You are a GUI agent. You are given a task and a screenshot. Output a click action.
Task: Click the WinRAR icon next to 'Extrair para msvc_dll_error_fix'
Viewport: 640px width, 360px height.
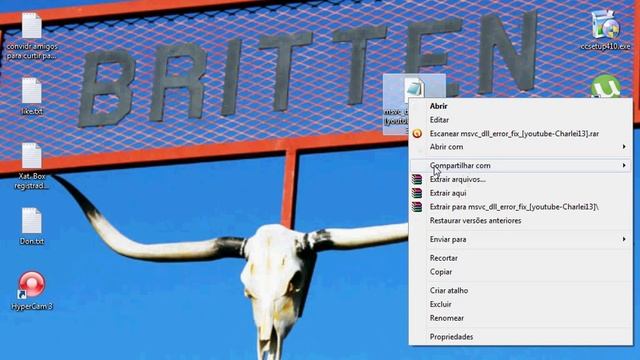(417, 207)
